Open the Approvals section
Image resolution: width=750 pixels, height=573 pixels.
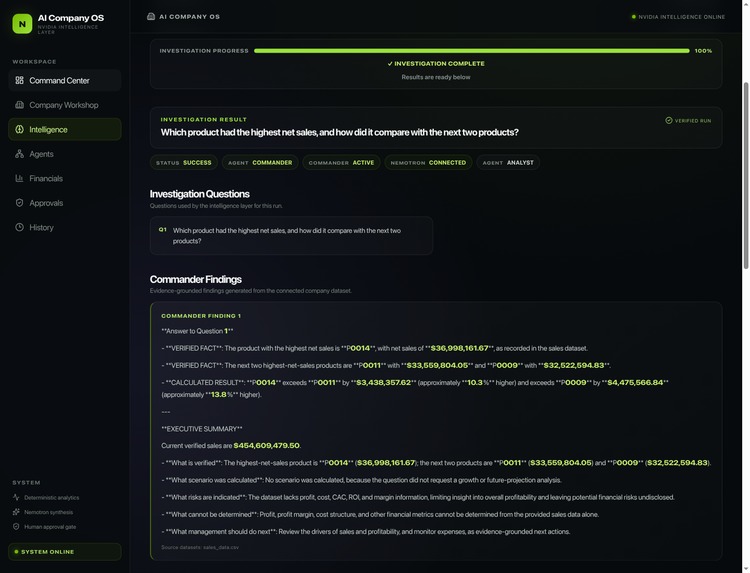(65, 203)
